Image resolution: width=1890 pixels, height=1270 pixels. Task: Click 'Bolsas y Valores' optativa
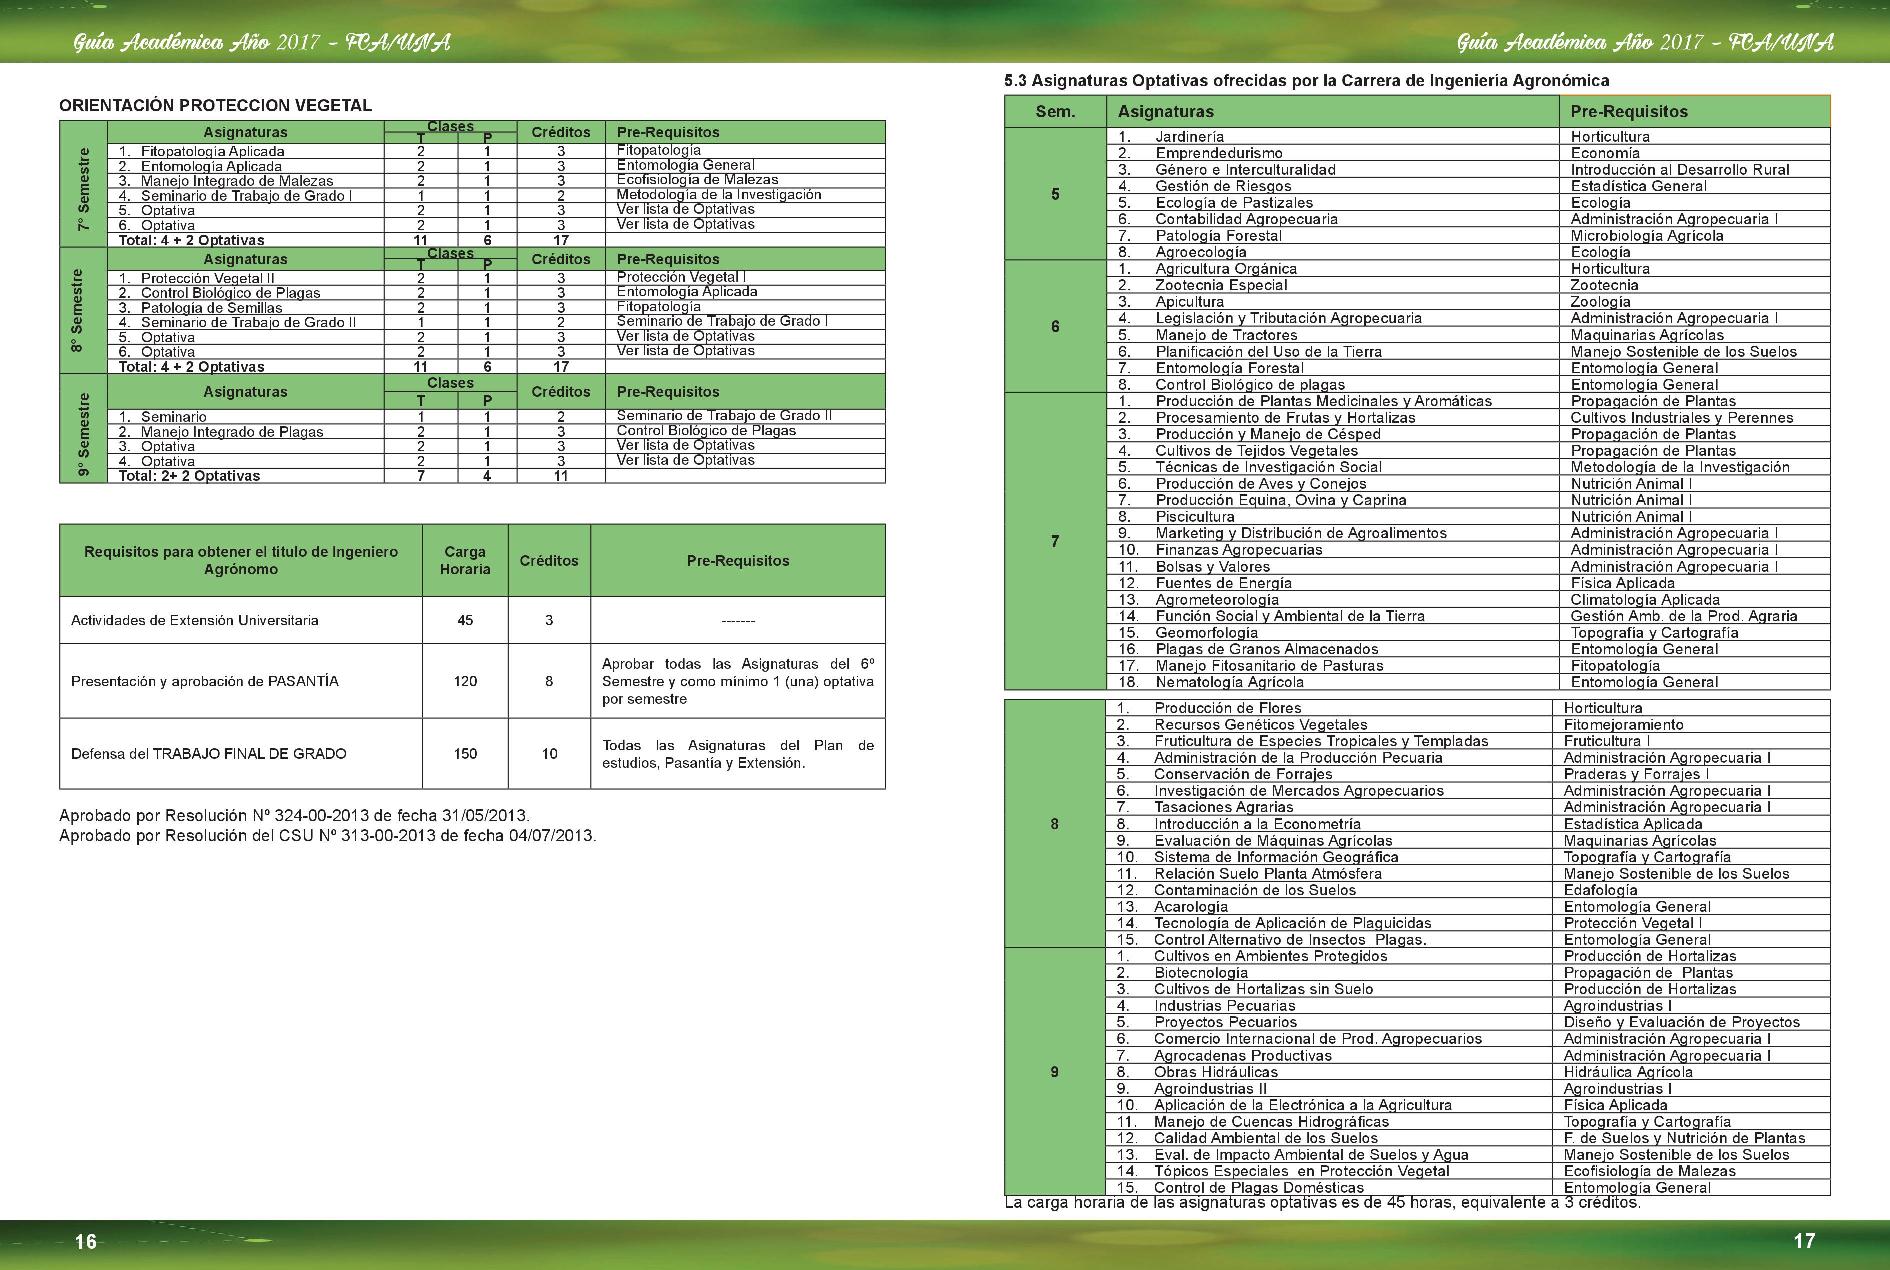(x=1212, y=566)
